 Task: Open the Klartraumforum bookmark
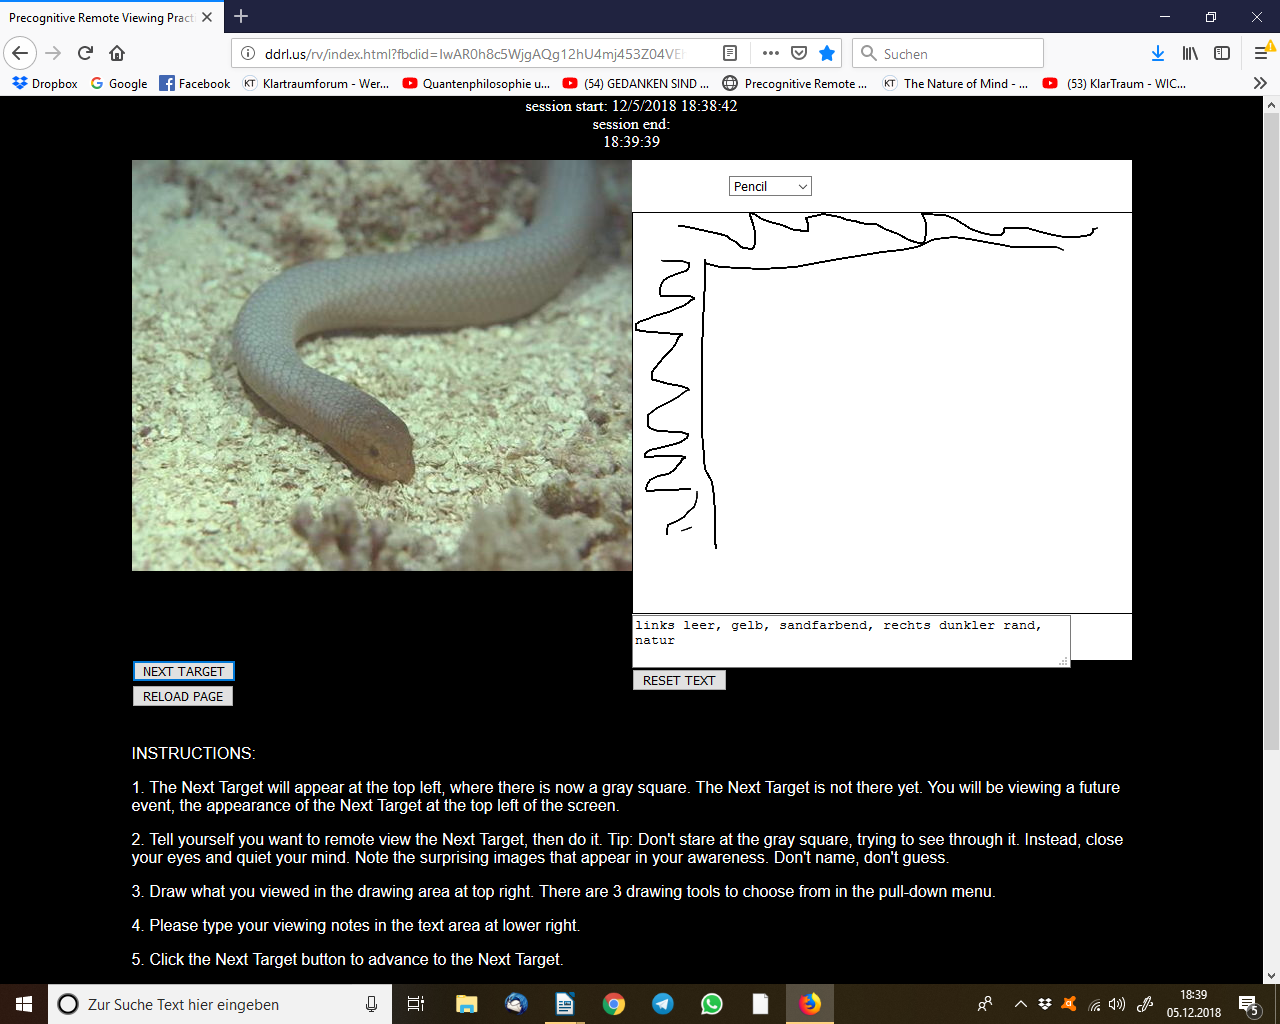pyautogui.click(x=316, y=83)
